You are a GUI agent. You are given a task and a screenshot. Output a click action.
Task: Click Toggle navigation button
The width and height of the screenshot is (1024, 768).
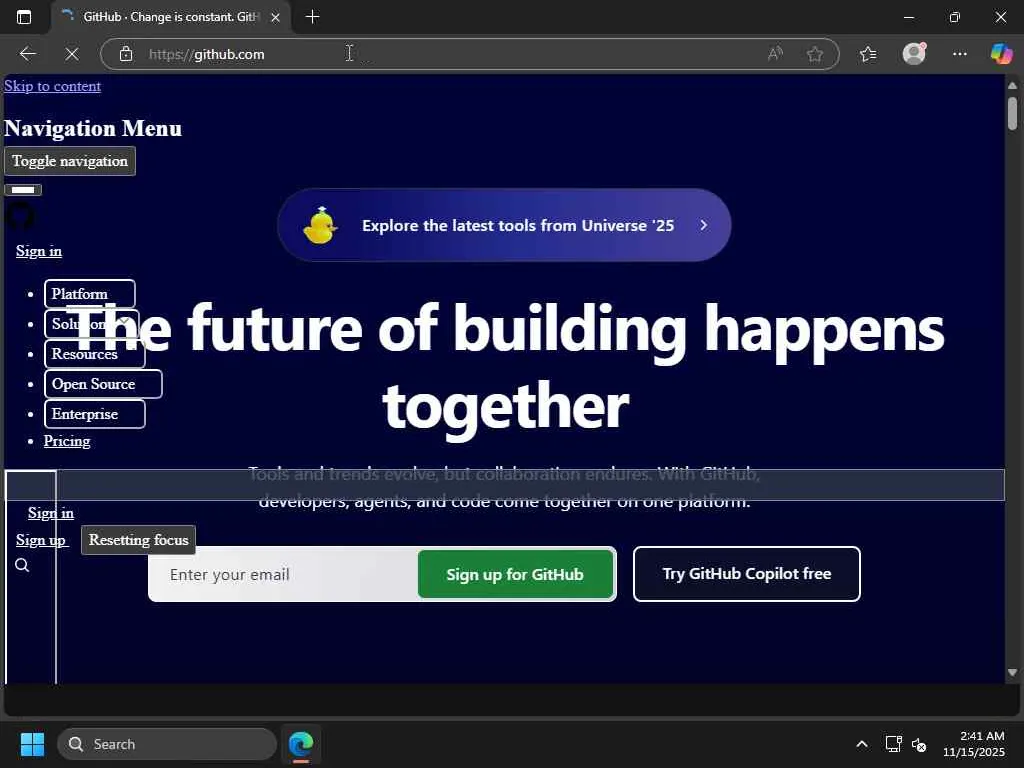[70, 161]
